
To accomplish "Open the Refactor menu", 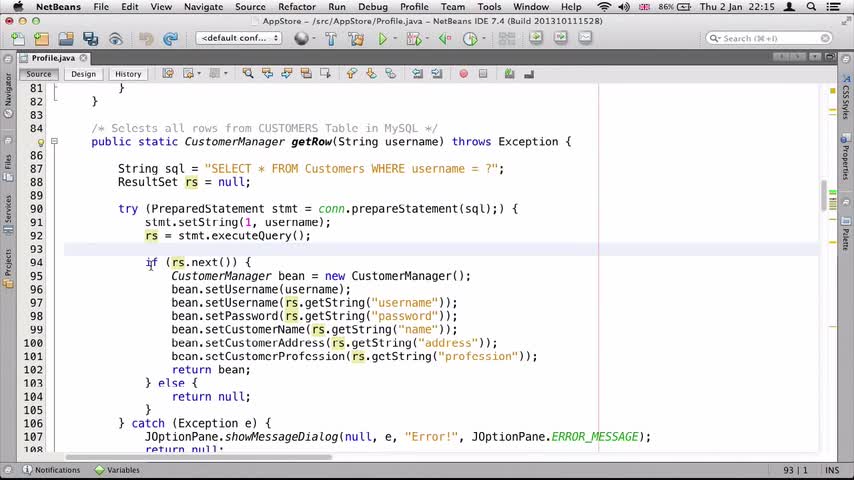I will [x=297, y=7].
